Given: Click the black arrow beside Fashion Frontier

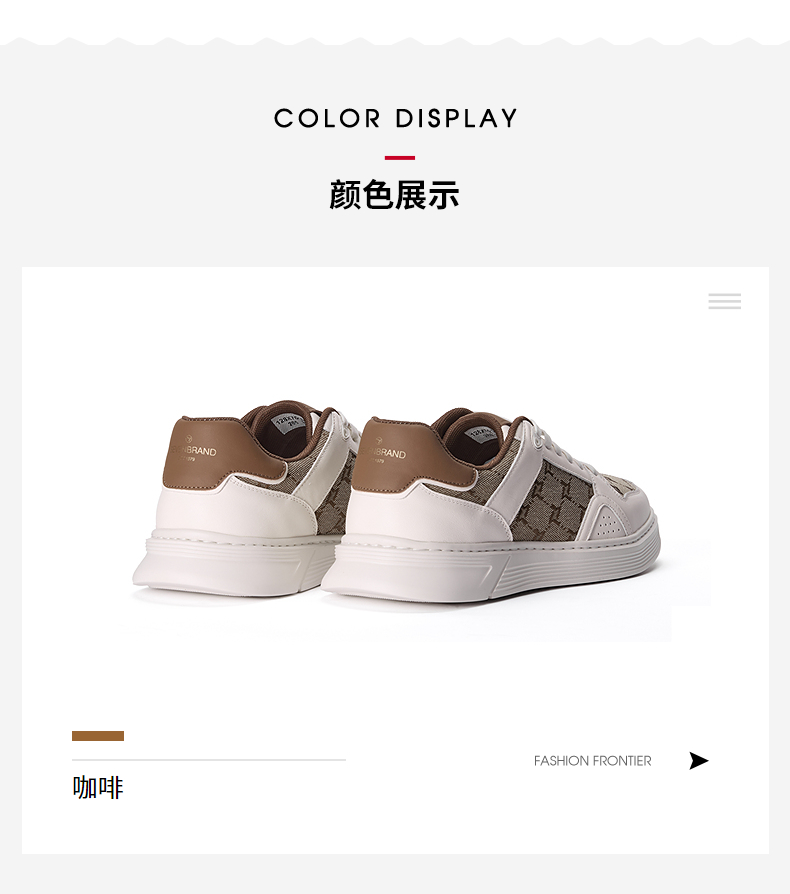Looking at the screenshot, I should (x=699, y=761).
